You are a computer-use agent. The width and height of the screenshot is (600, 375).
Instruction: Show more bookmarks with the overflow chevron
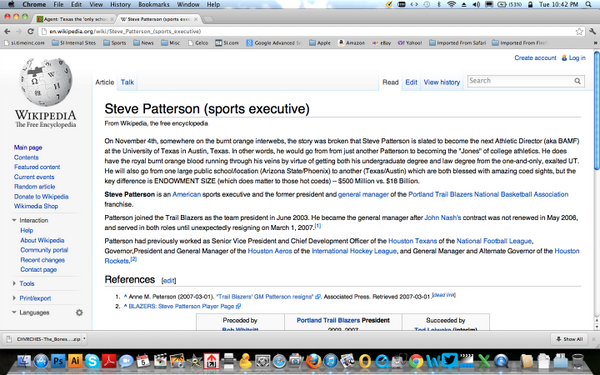coord(595,43)
